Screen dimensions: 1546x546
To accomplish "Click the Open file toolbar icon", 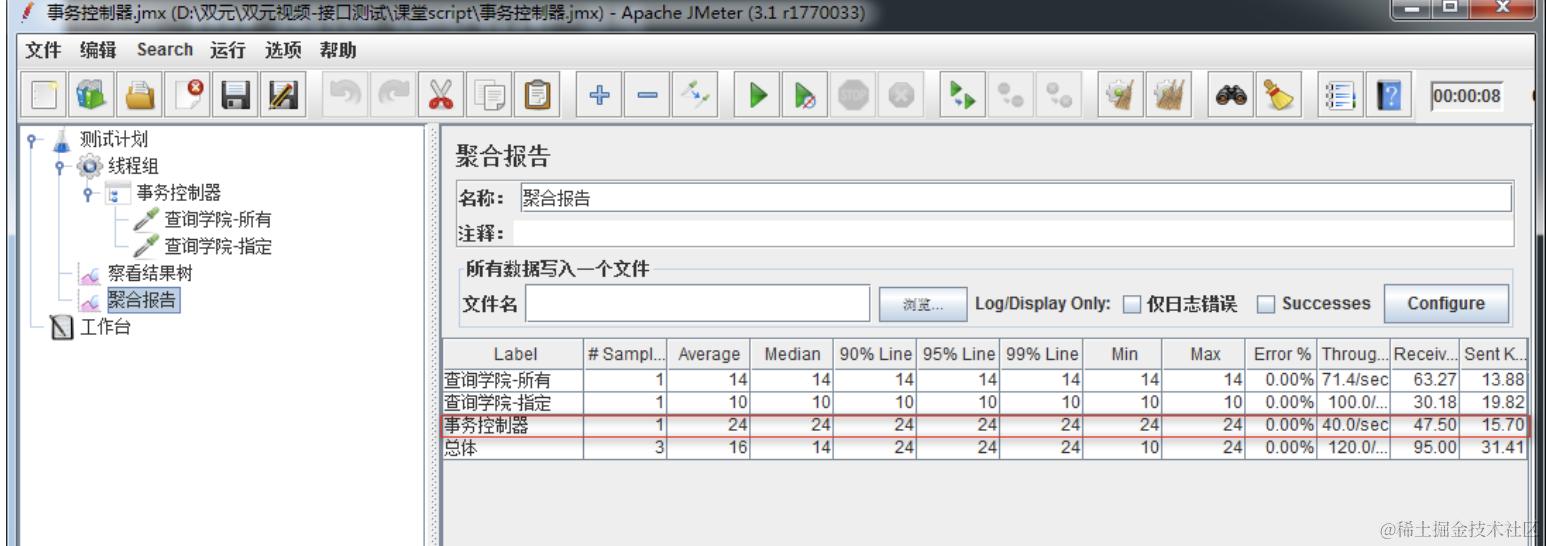I will click(140, 95).
